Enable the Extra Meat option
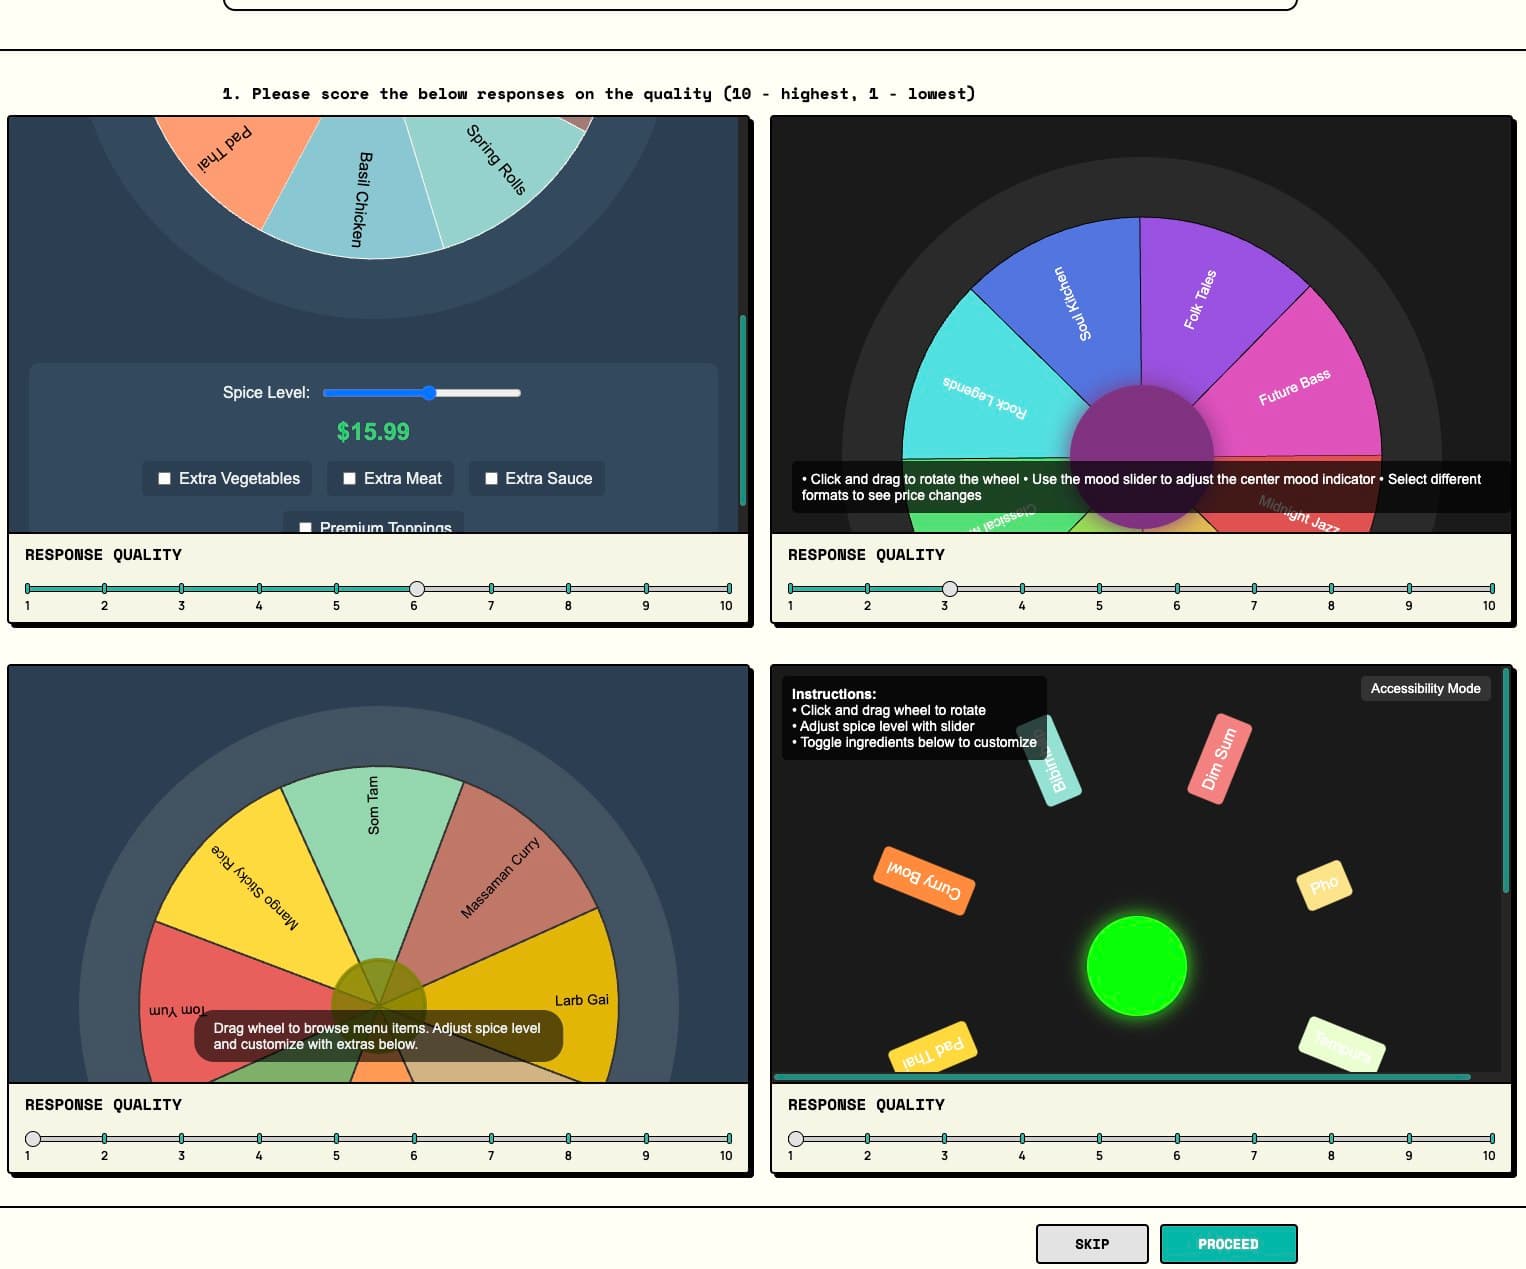Viewport: 1526px width, 1269px height. click(x=349, y=479)
